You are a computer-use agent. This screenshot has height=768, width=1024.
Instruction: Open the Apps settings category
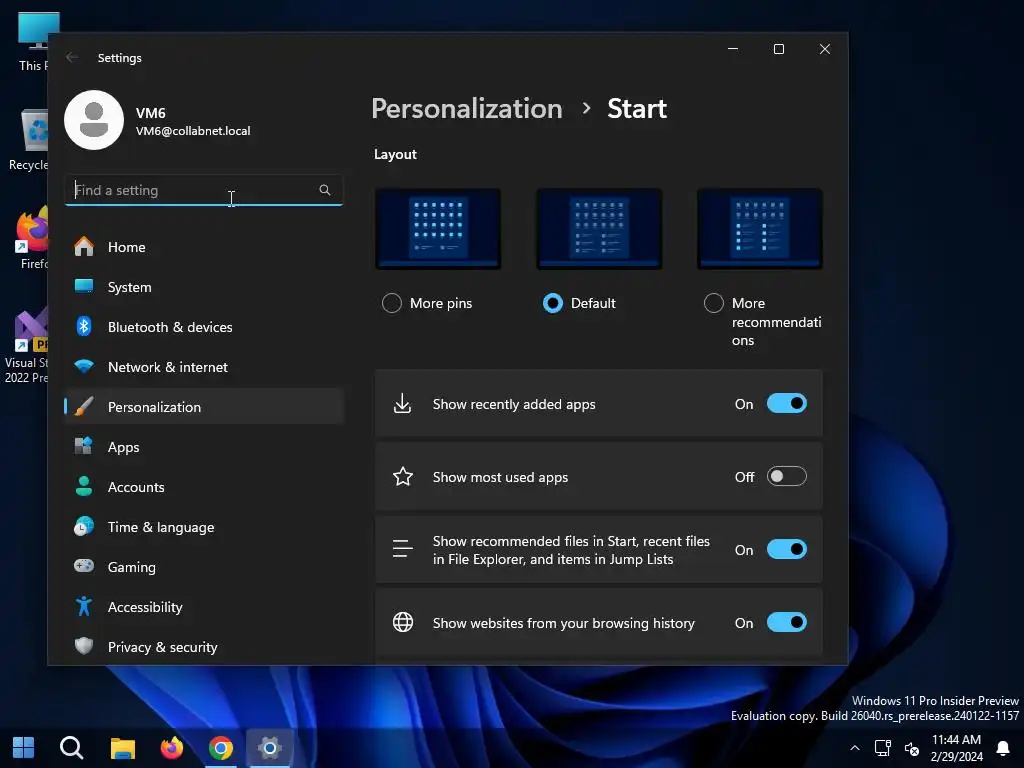click(204, 447)
